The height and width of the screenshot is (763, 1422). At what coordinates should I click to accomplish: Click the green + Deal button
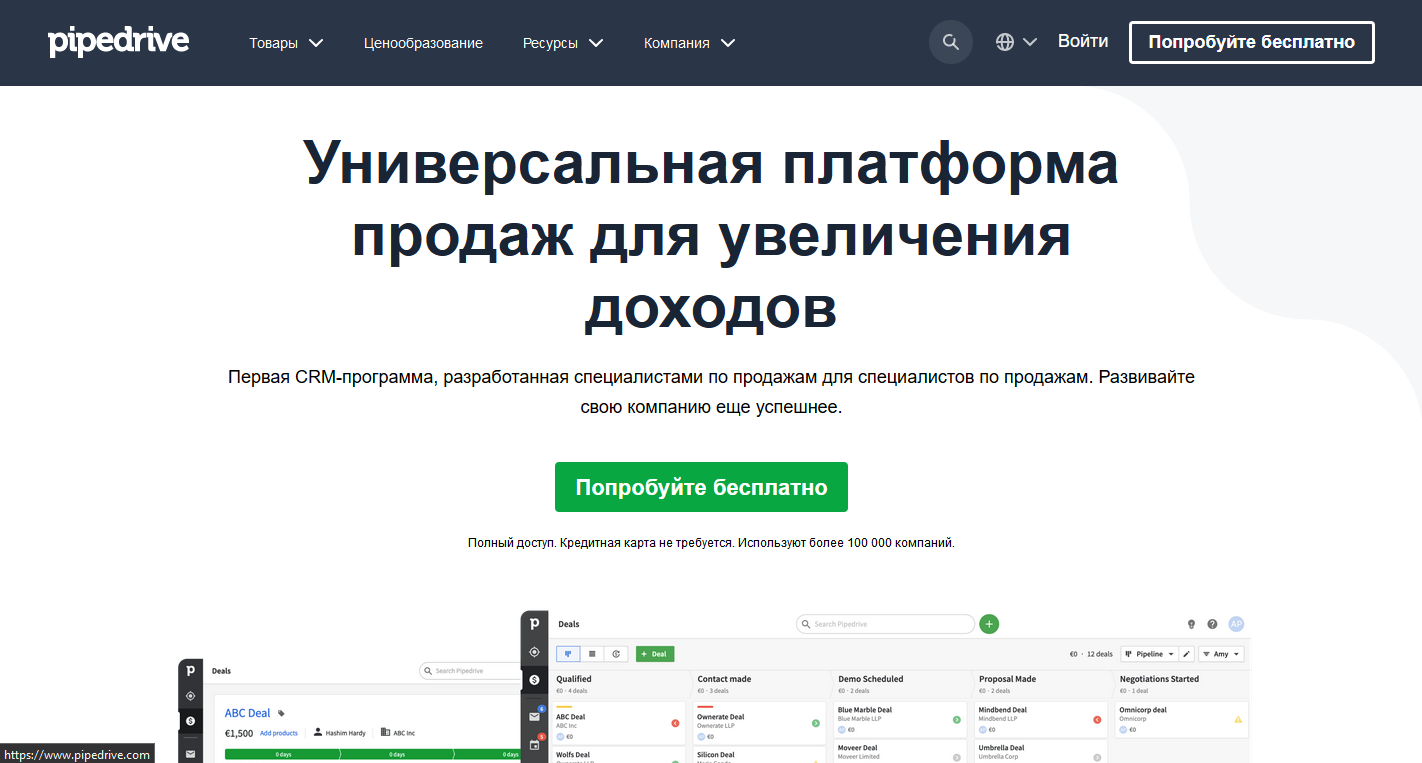pos(655,654)
